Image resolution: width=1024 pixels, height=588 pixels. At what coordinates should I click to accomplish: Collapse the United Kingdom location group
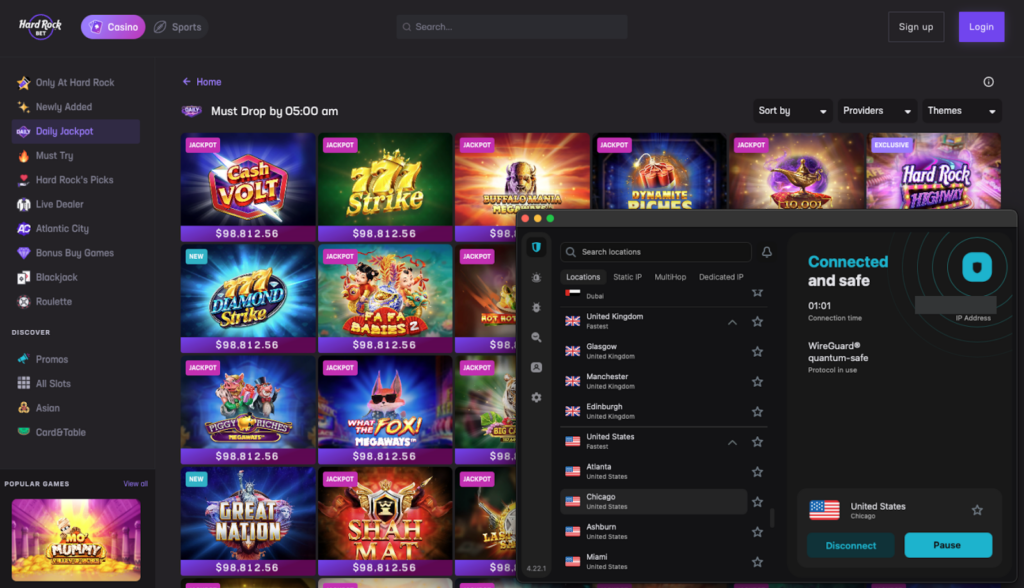coord(733,322)
